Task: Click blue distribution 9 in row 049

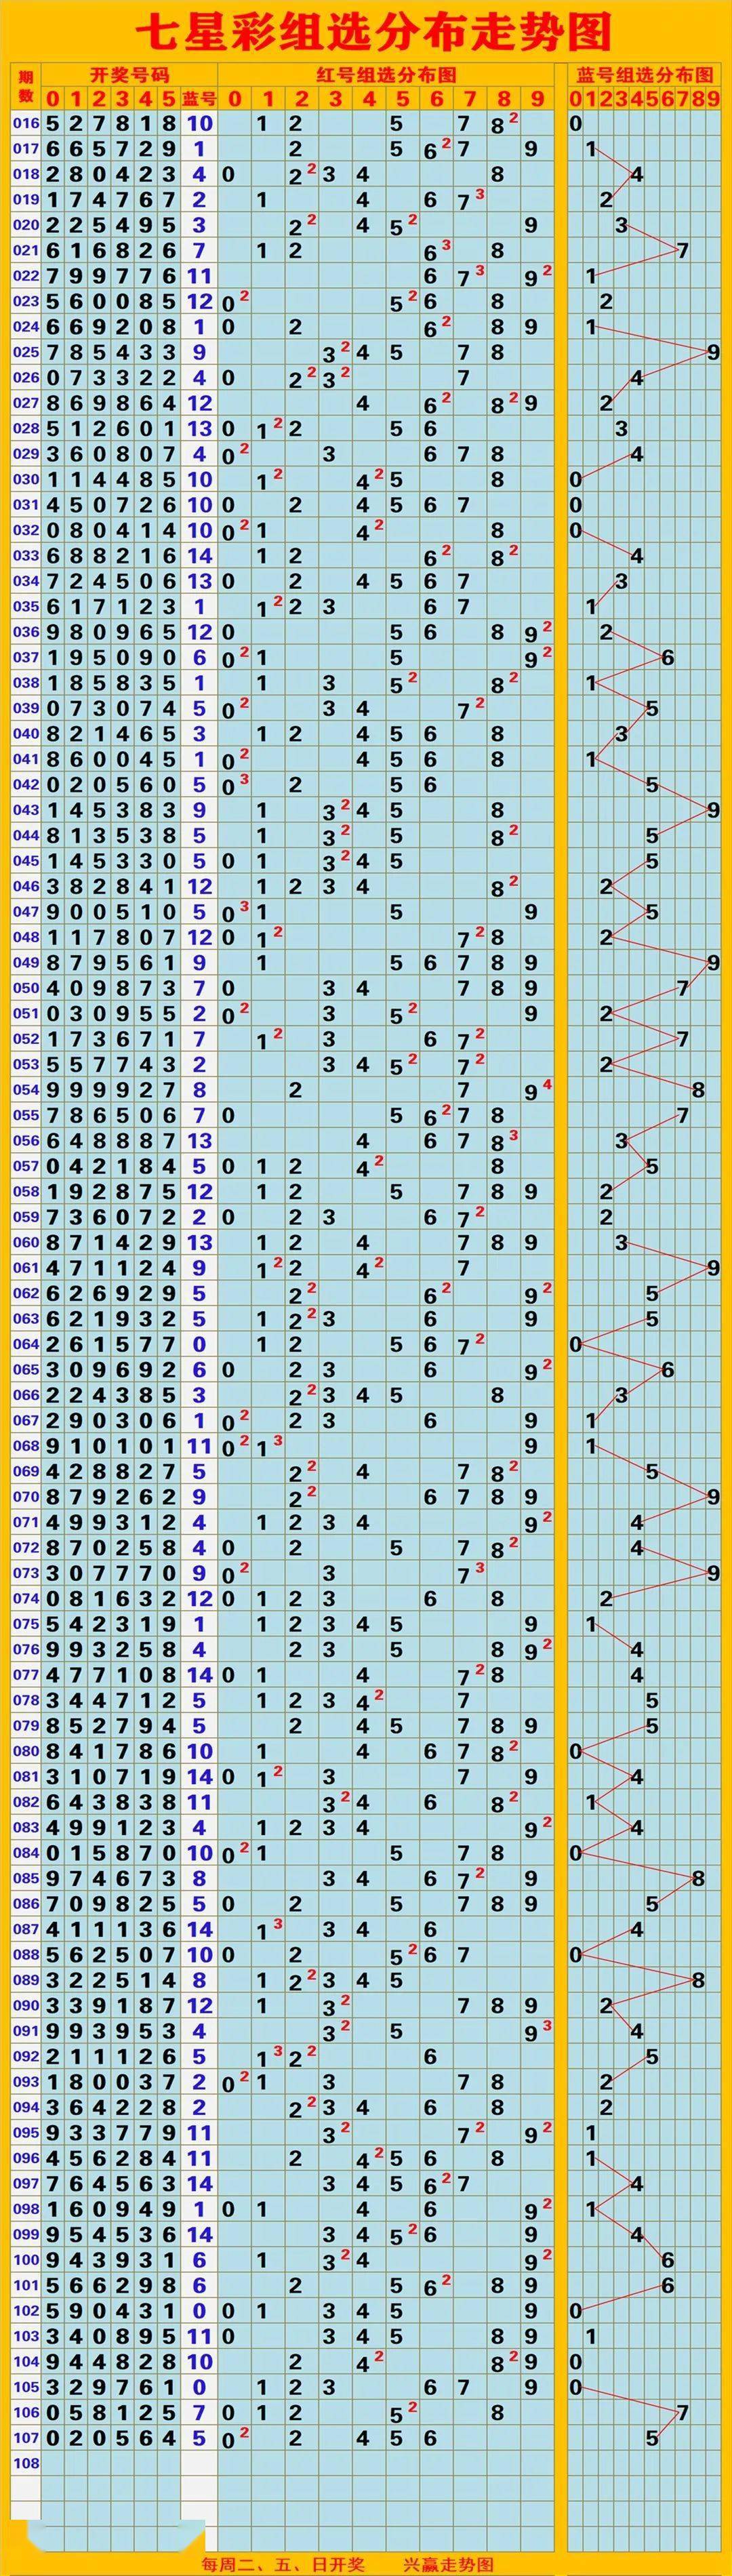Action: tap(713, 963)
